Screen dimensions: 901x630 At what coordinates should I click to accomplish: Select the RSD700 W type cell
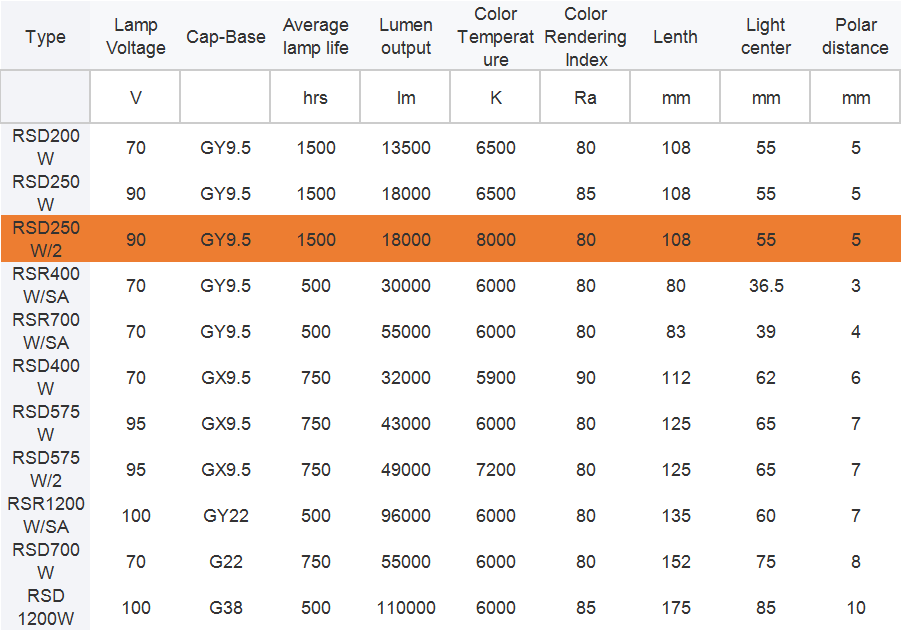click(45, 561)
